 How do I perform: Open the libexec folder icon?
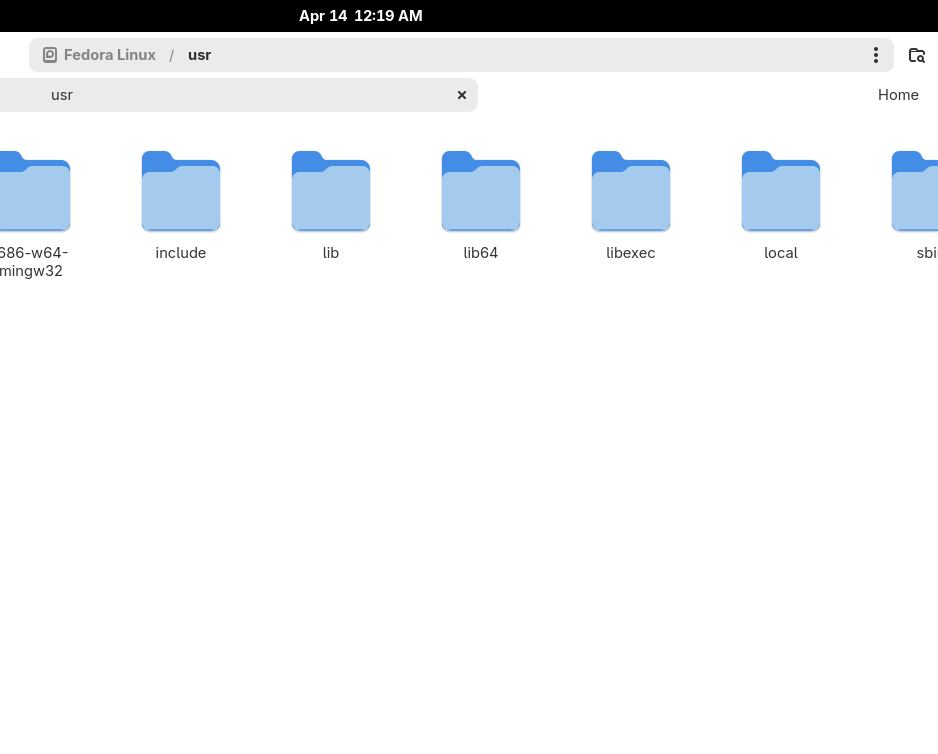[x=631, y=191]
